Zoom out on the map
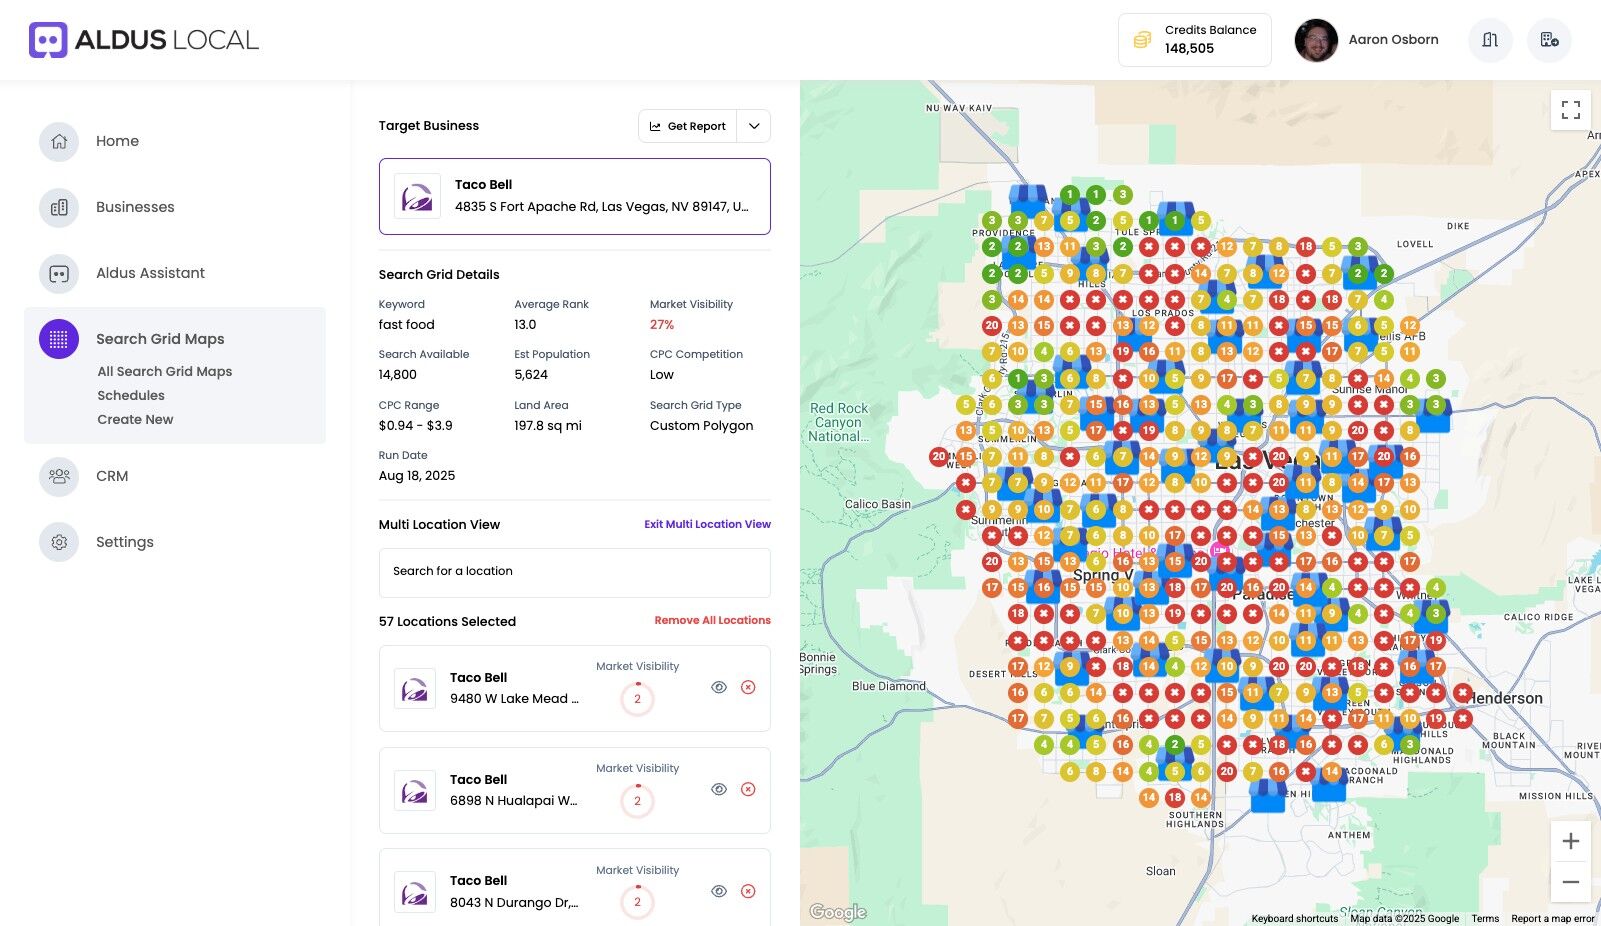 [x=1571, y=882]
